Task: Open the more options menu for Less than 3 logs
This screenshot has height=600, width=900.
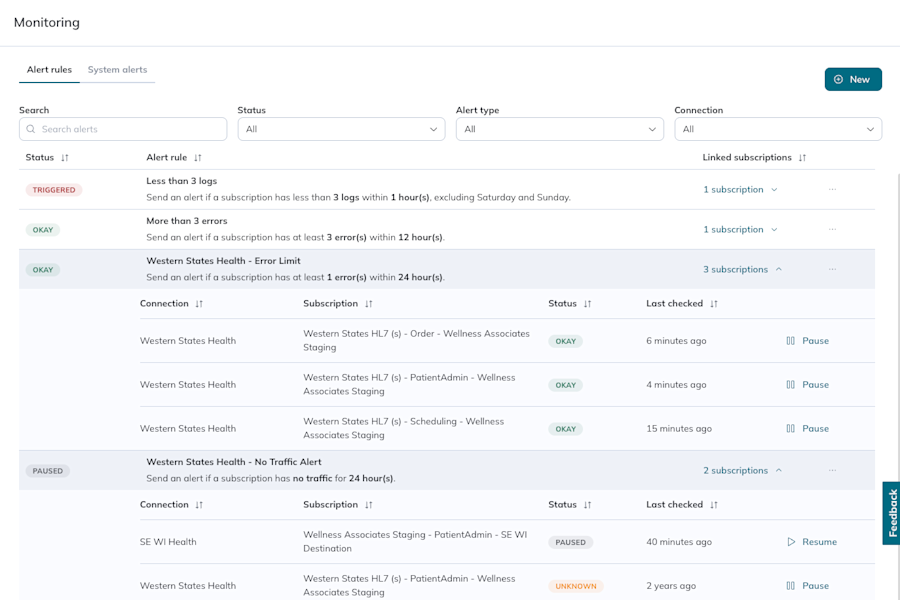Action: point(832,189)
